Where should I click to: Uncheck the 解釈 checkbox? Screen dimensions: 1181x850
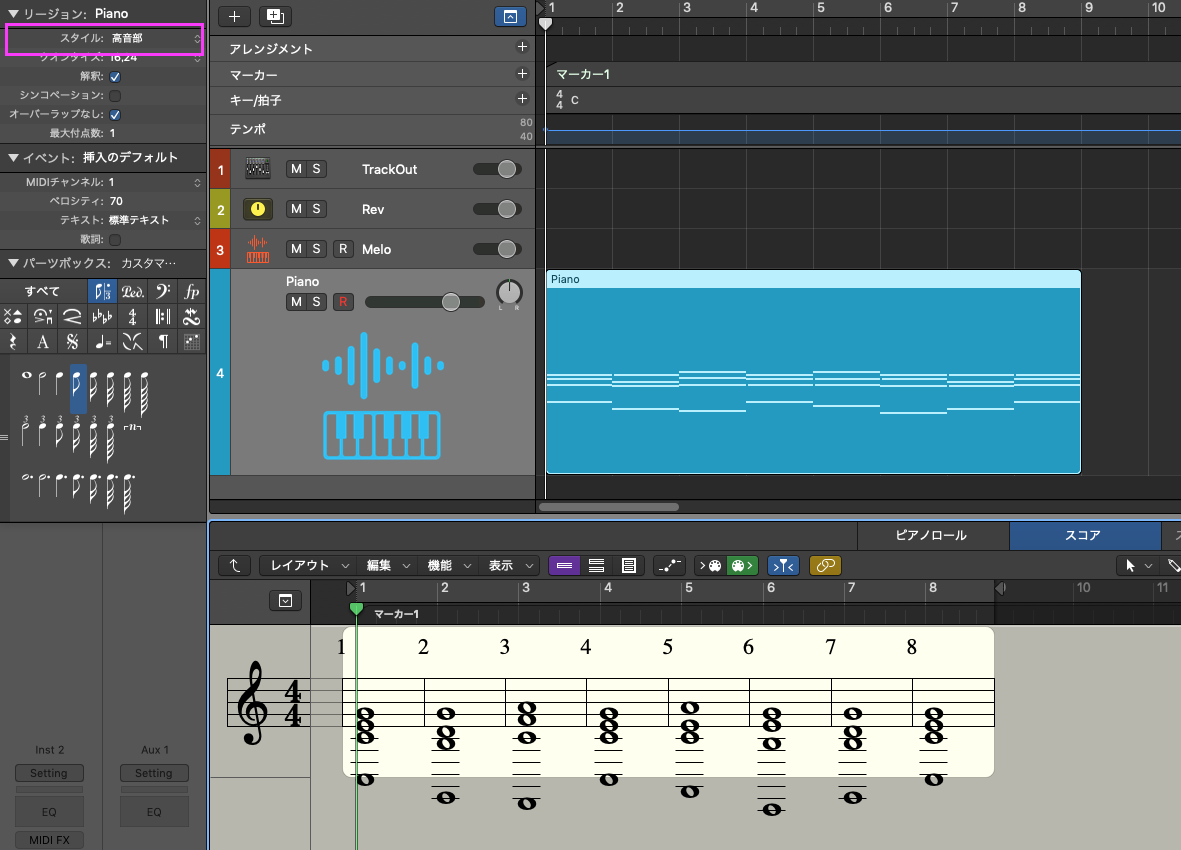click(115, 77)
